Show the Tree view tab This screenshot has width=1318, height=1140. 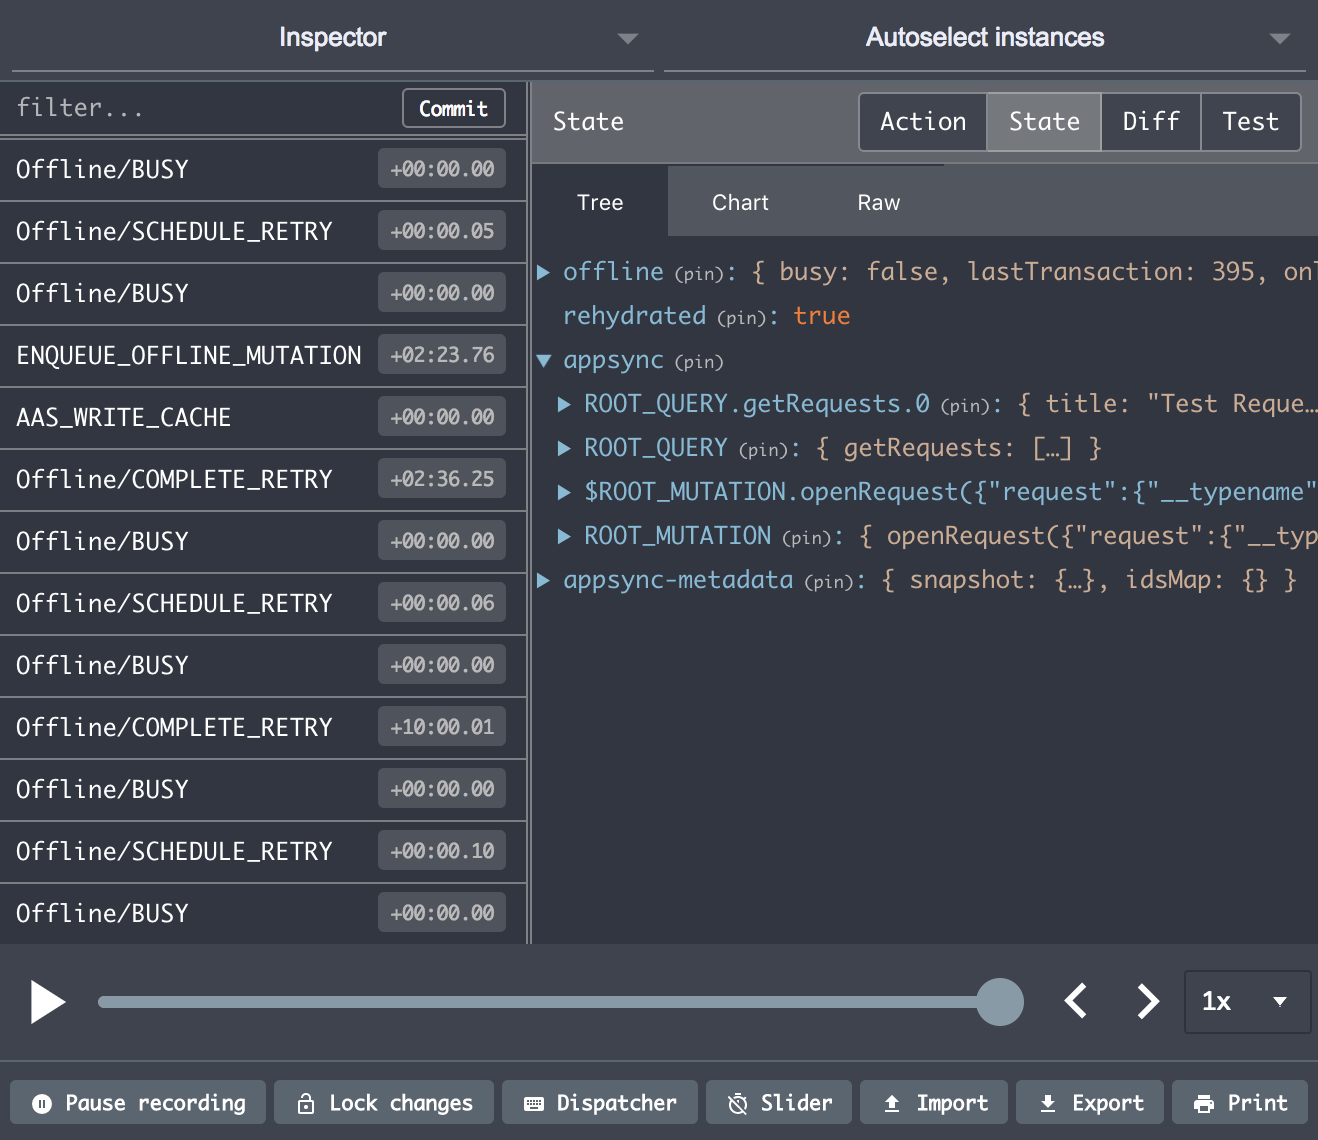click(x=600, y=202)
